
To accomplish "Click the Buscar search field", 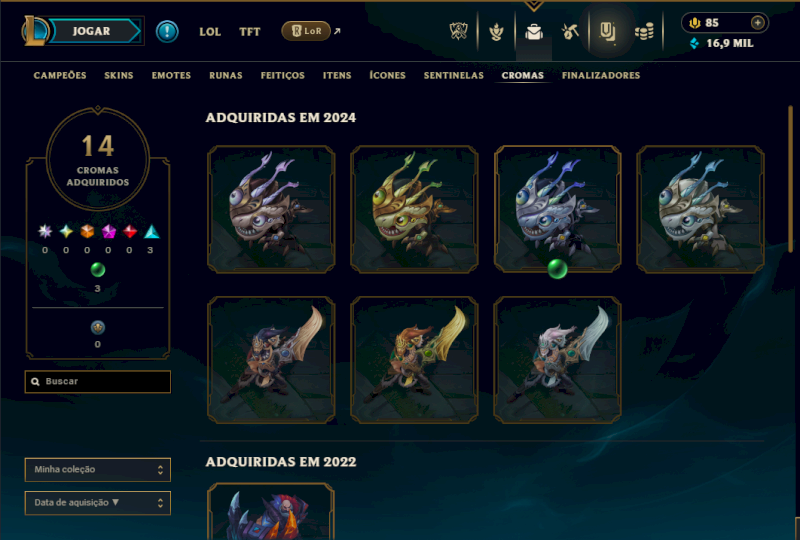I will [97, 382].
